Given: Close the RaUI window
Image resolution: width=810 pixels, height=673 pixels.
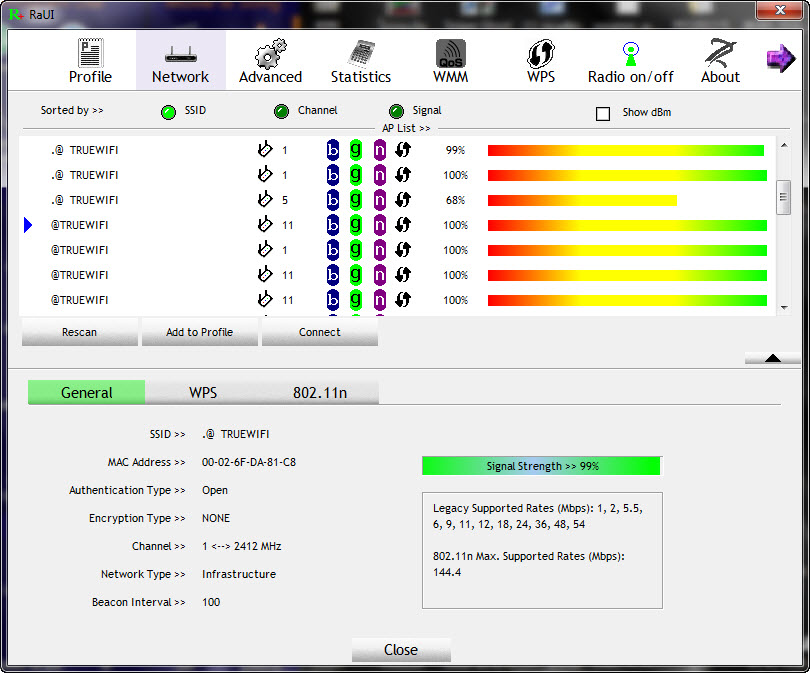Looking at the screenshot, I should click(x=780, y=10).
